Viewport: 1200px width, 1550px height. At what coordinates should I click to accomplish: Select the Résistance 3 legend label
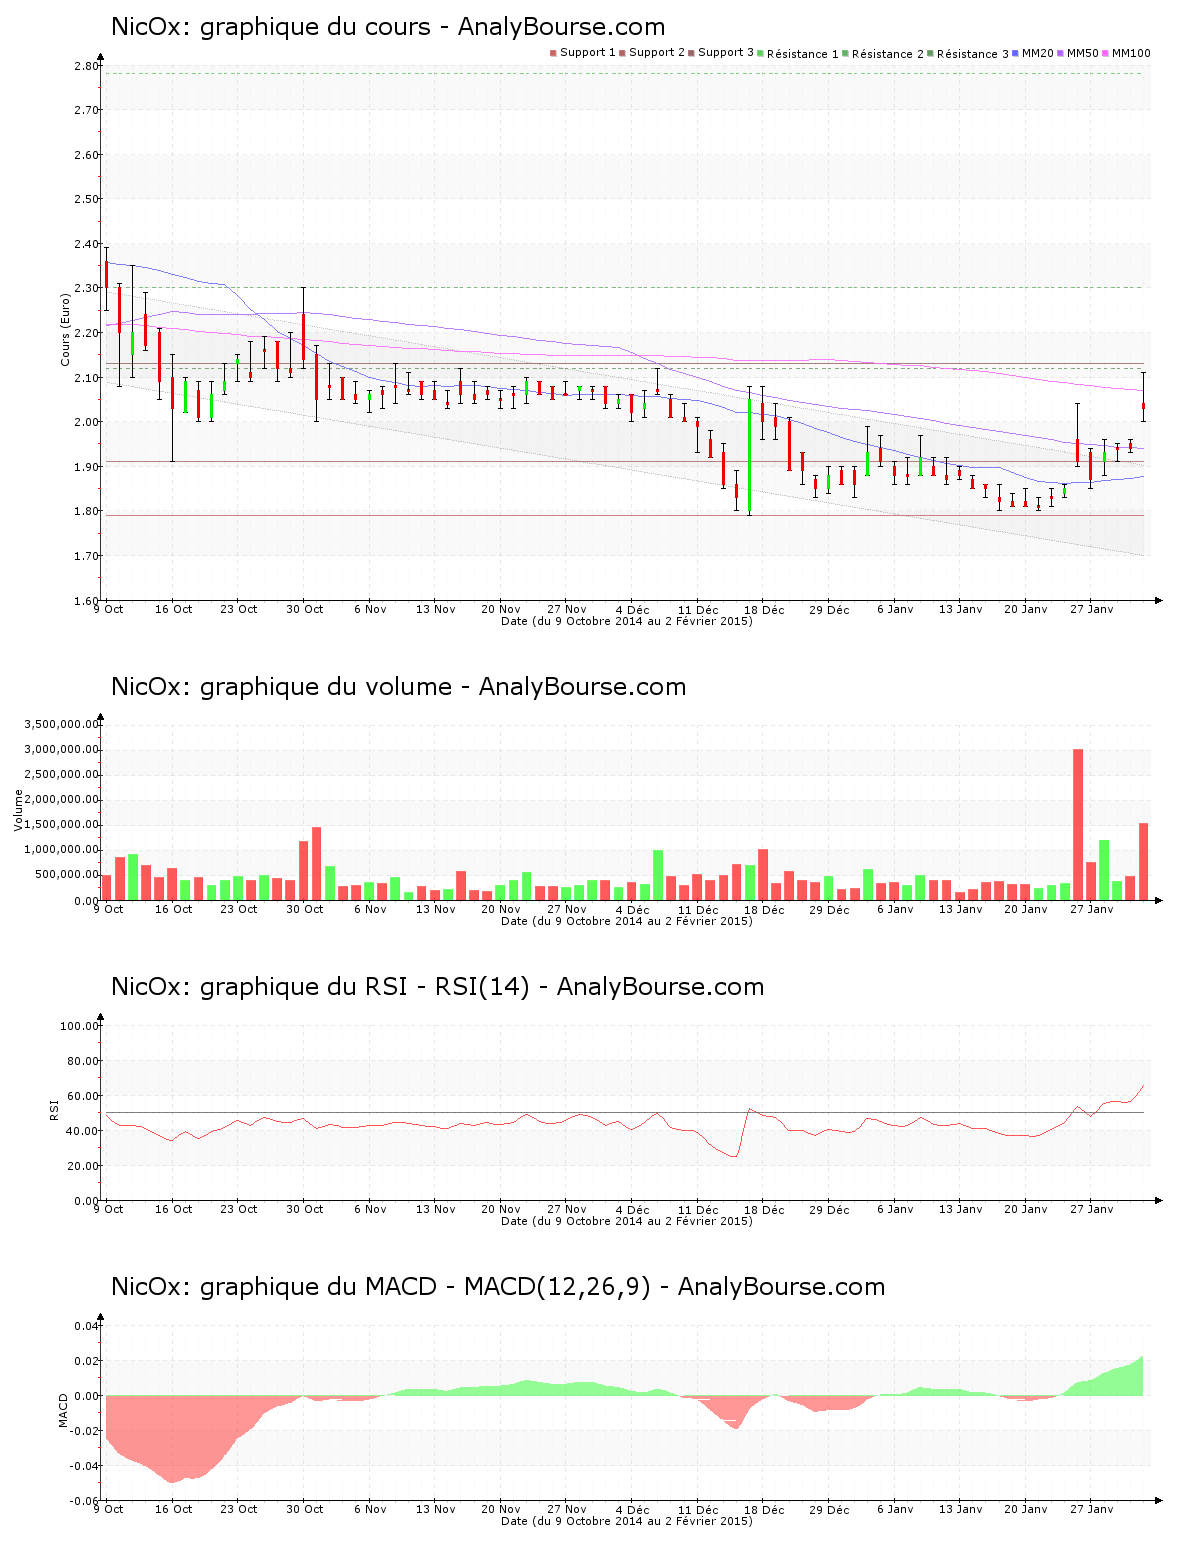pos(973,54)
